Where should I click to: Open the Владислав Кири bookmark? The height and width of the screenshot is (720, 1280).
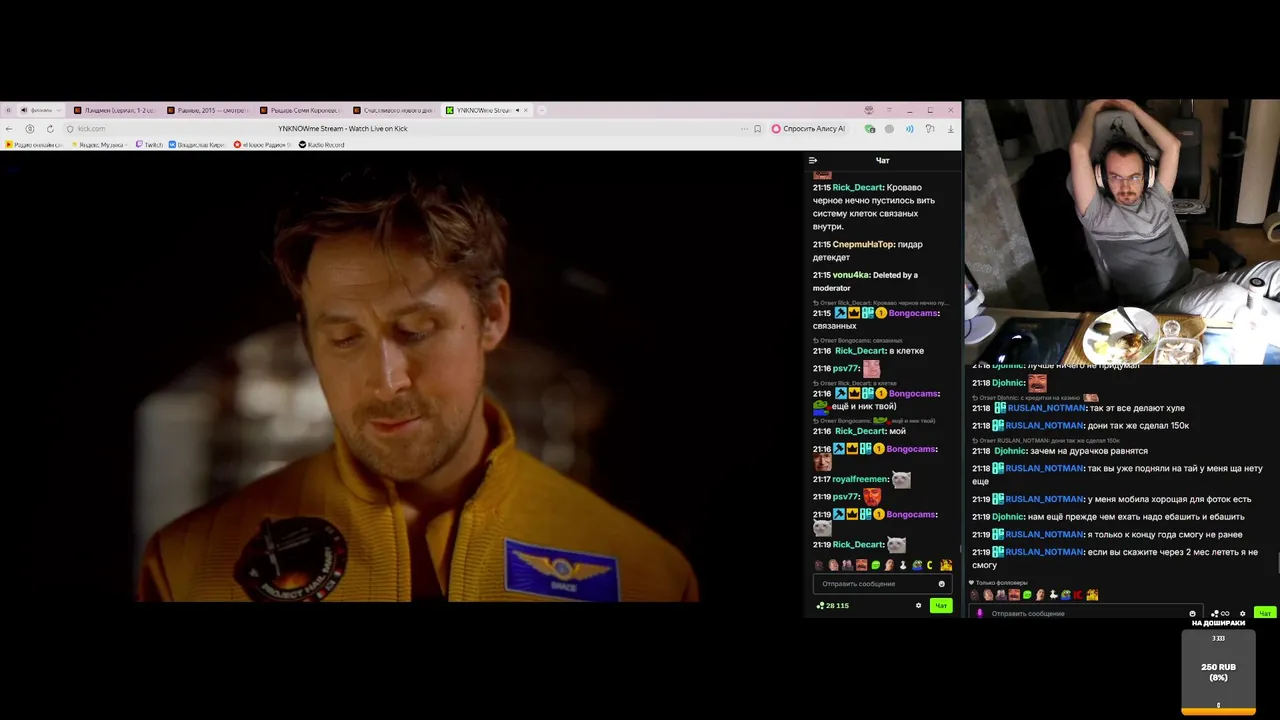pyautogui.click(x=197, y=145)
